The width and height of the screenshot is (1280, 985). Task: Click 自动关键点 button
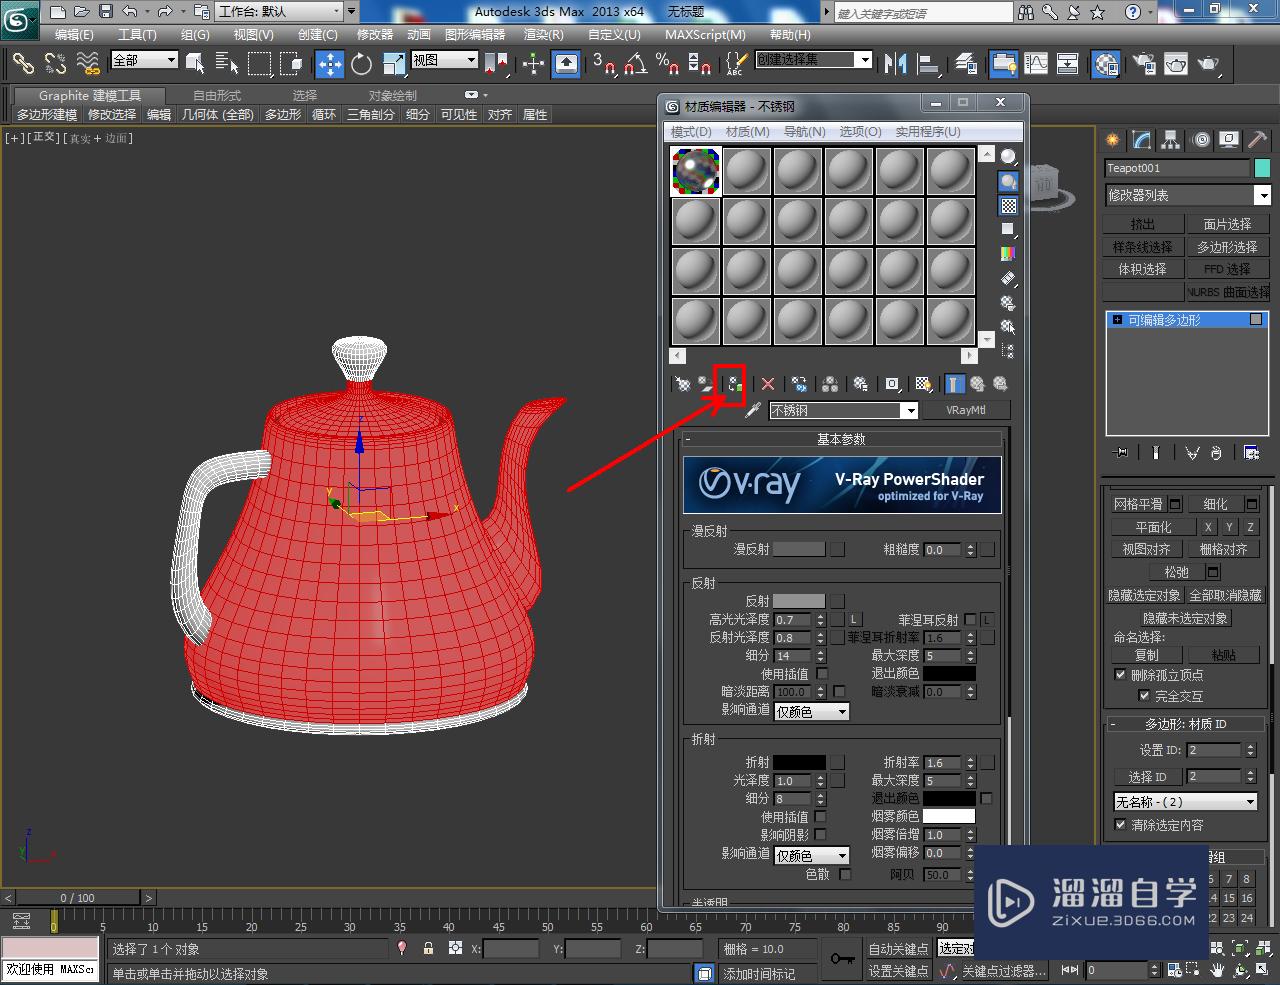click(898, 949)
